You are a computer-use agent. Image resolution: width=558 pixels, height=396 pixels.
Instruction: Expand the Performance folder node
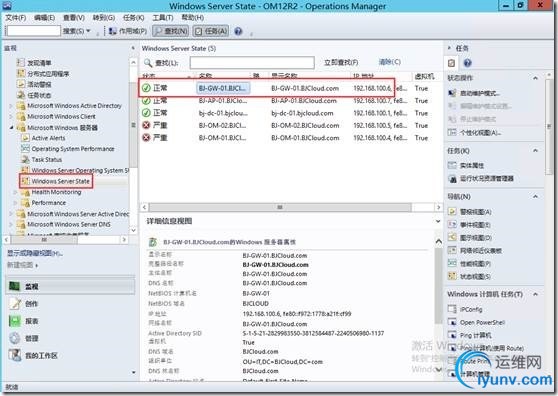[15, 203]
